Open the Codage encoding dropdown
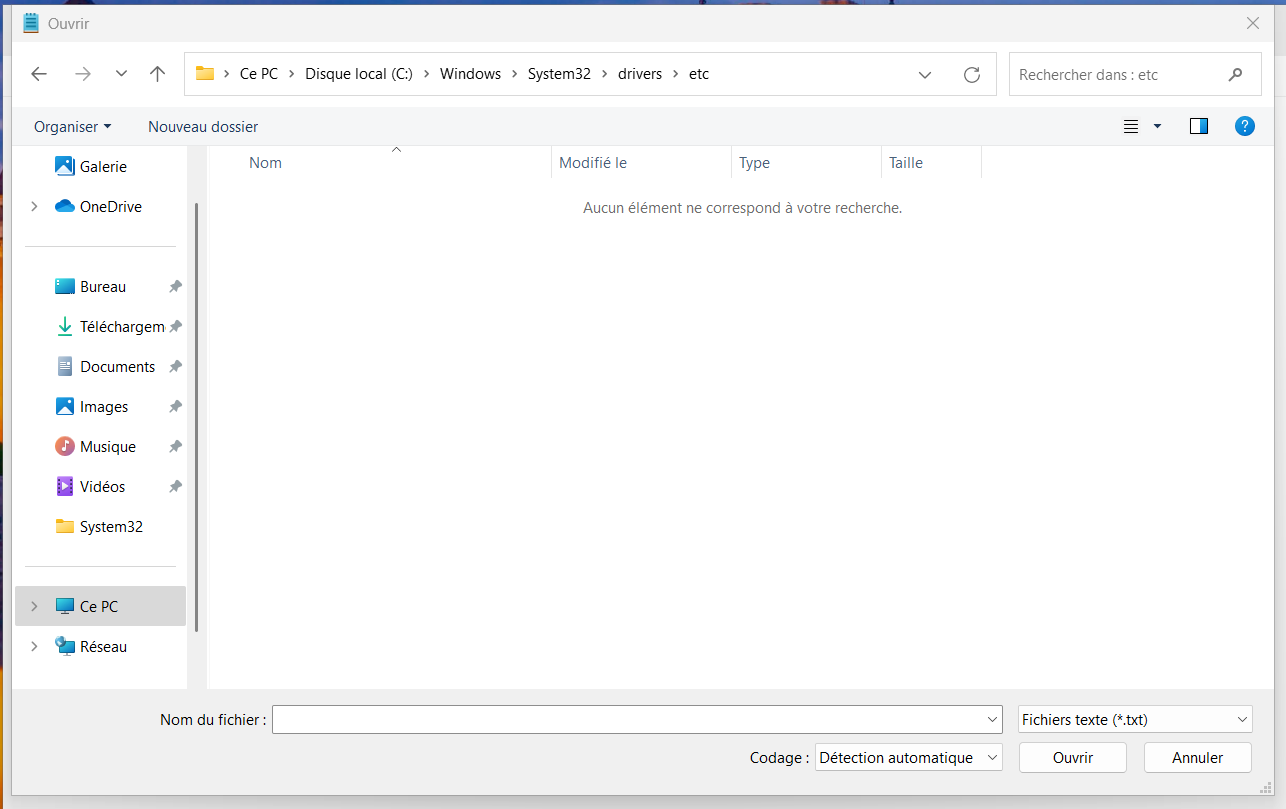The height and width of the screenshot is (809, 1286). (x=908, y=758)
